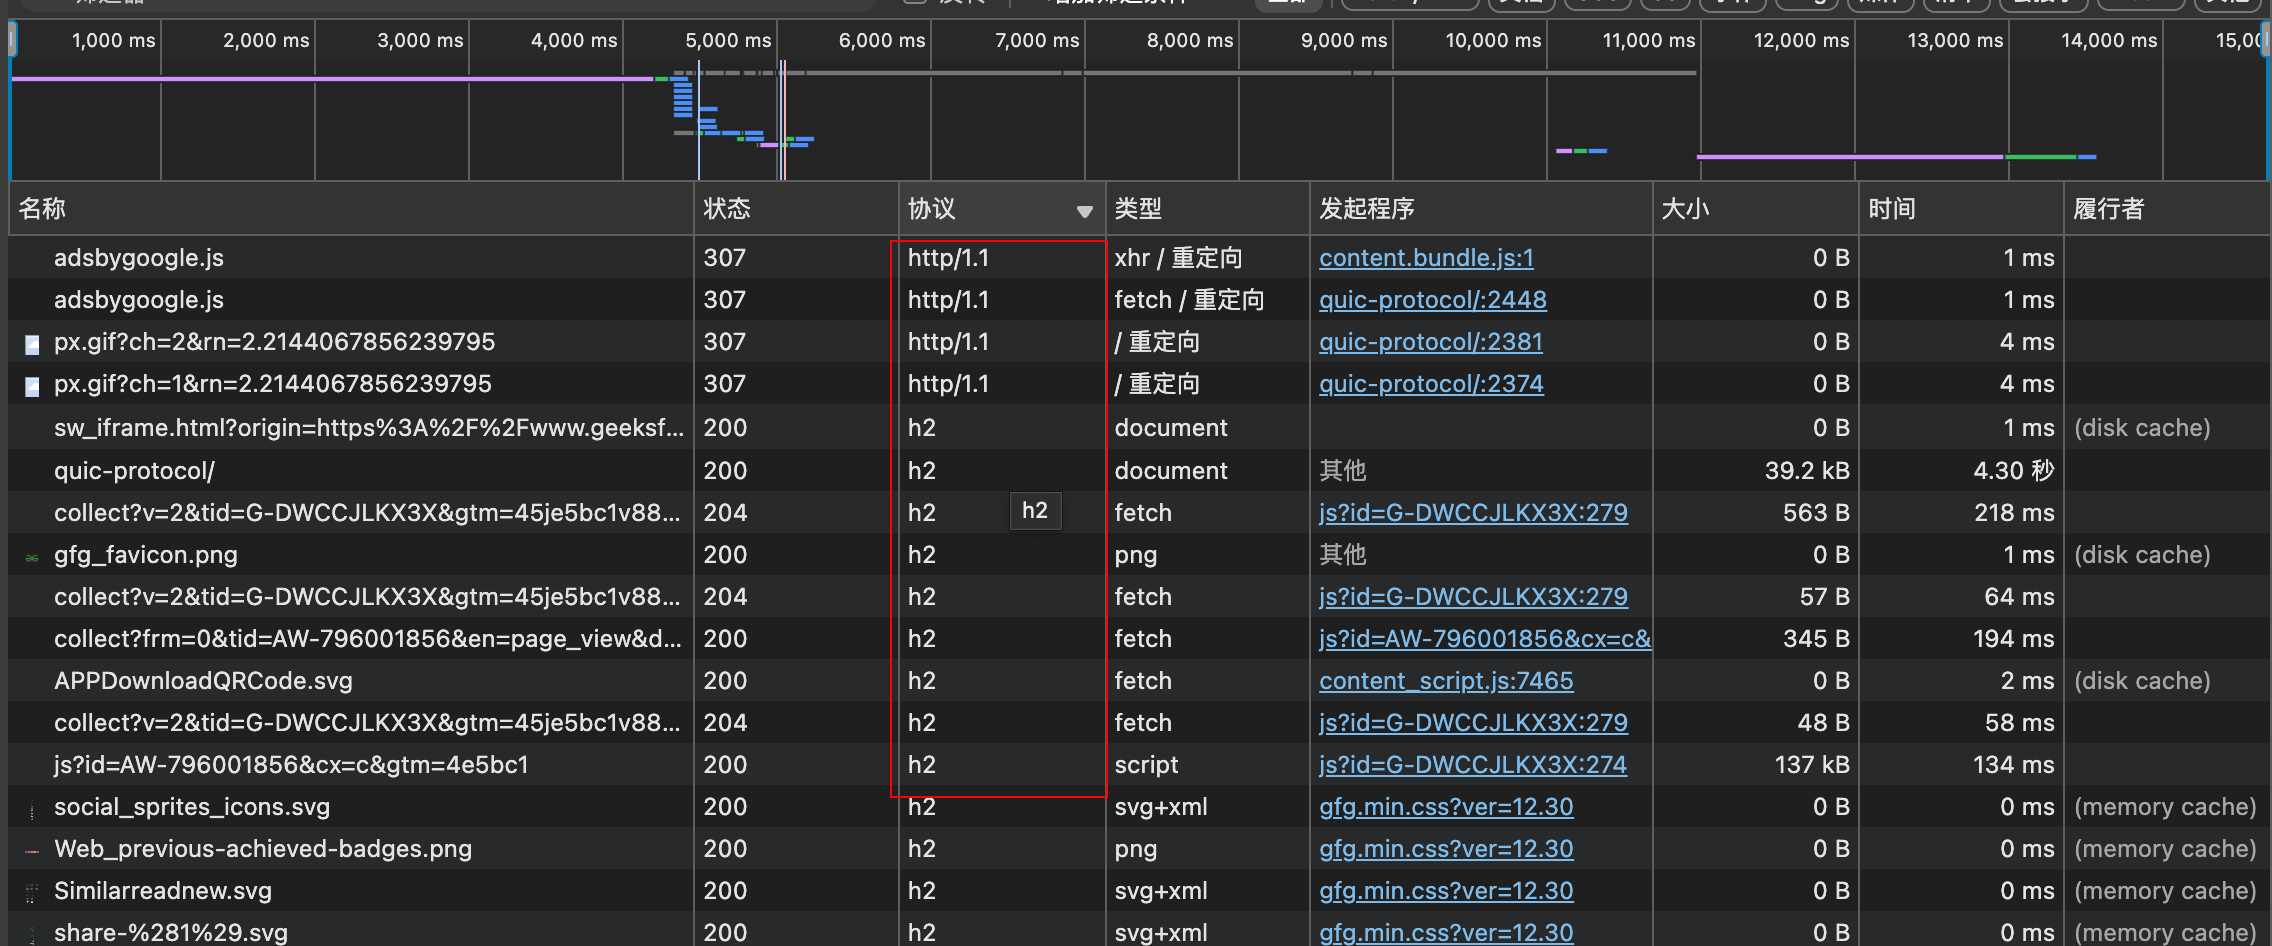Open js?id=G-DWCCJLKX3X:279 link in the 563 B row
Viewport: 2272px width, 946px height.
(1473, 513)
